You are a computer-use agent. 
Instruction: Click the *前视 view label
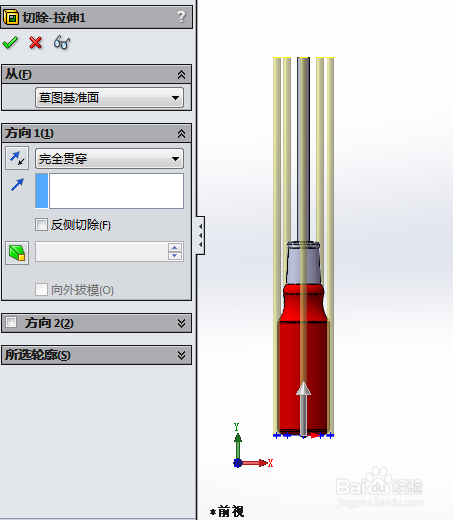click(227, 511)
